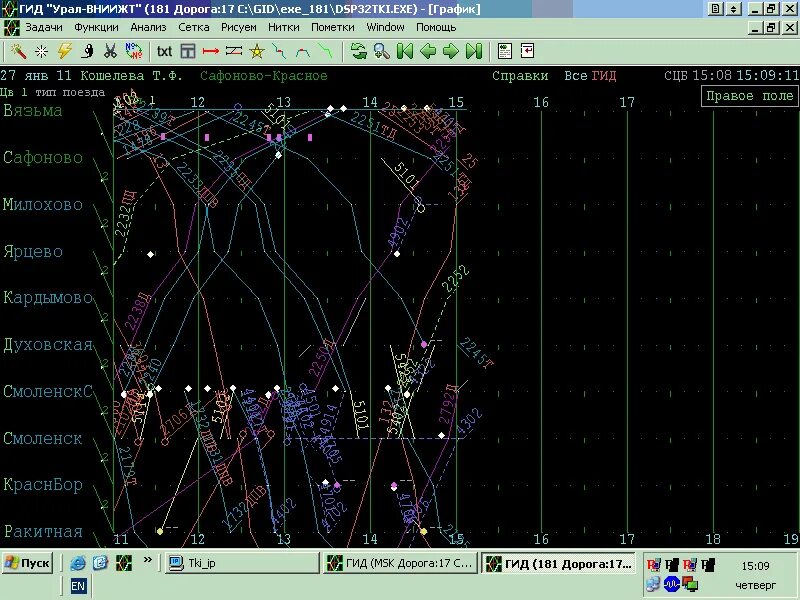Open the Нитки menu
800x600 pixels.
[284, 28]
